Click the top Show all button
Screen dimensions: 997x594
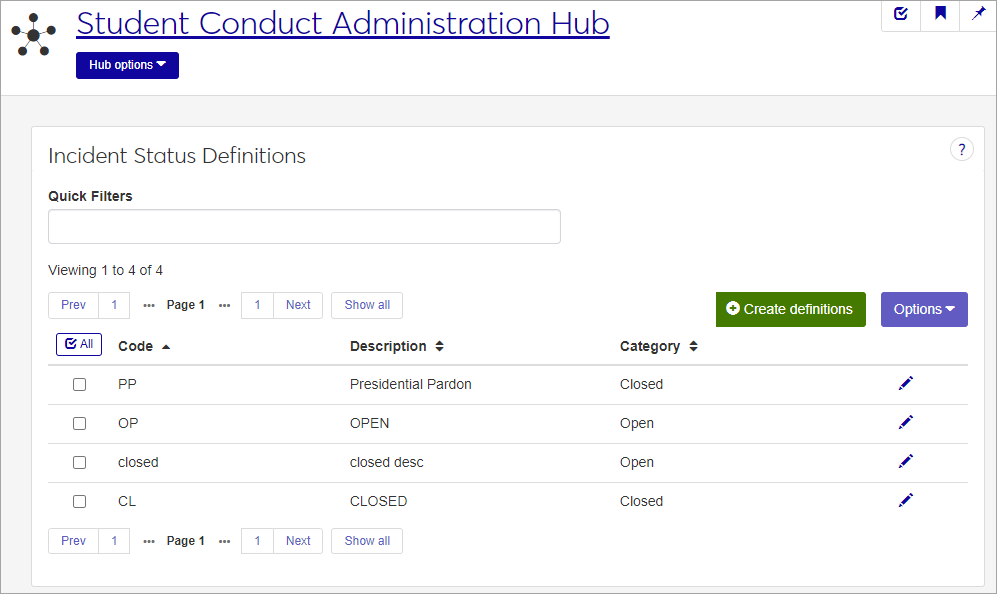click(x=367, y=305)
